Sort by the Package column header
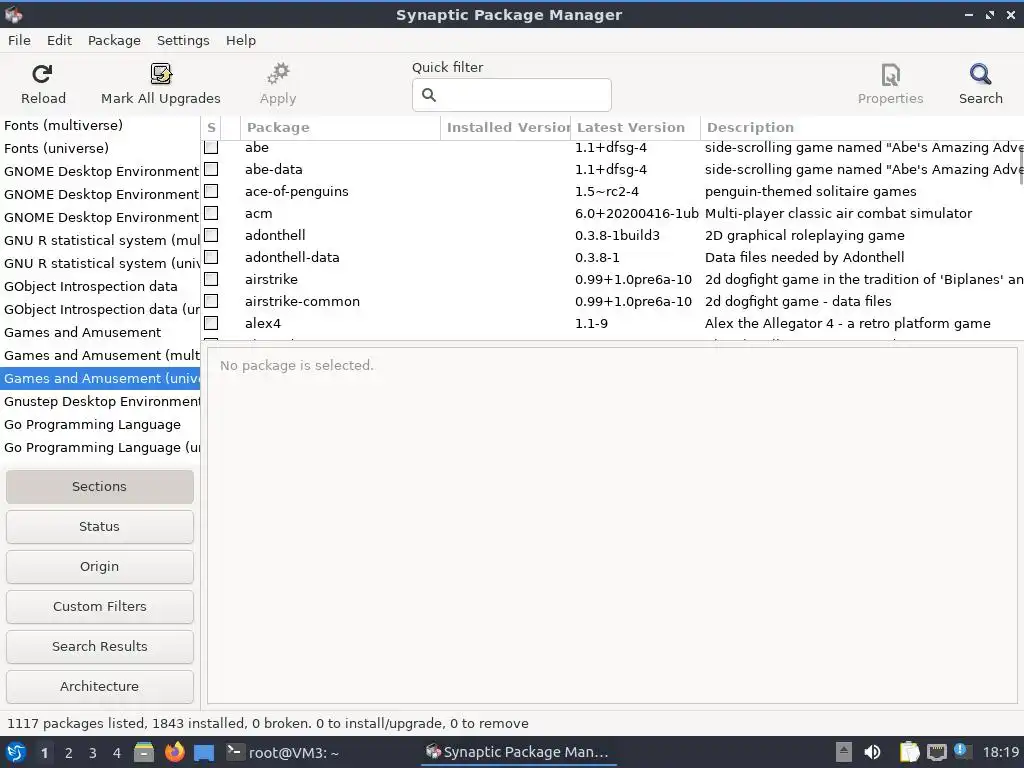This screenshot has height=768, width=1024. click(340, 127)
